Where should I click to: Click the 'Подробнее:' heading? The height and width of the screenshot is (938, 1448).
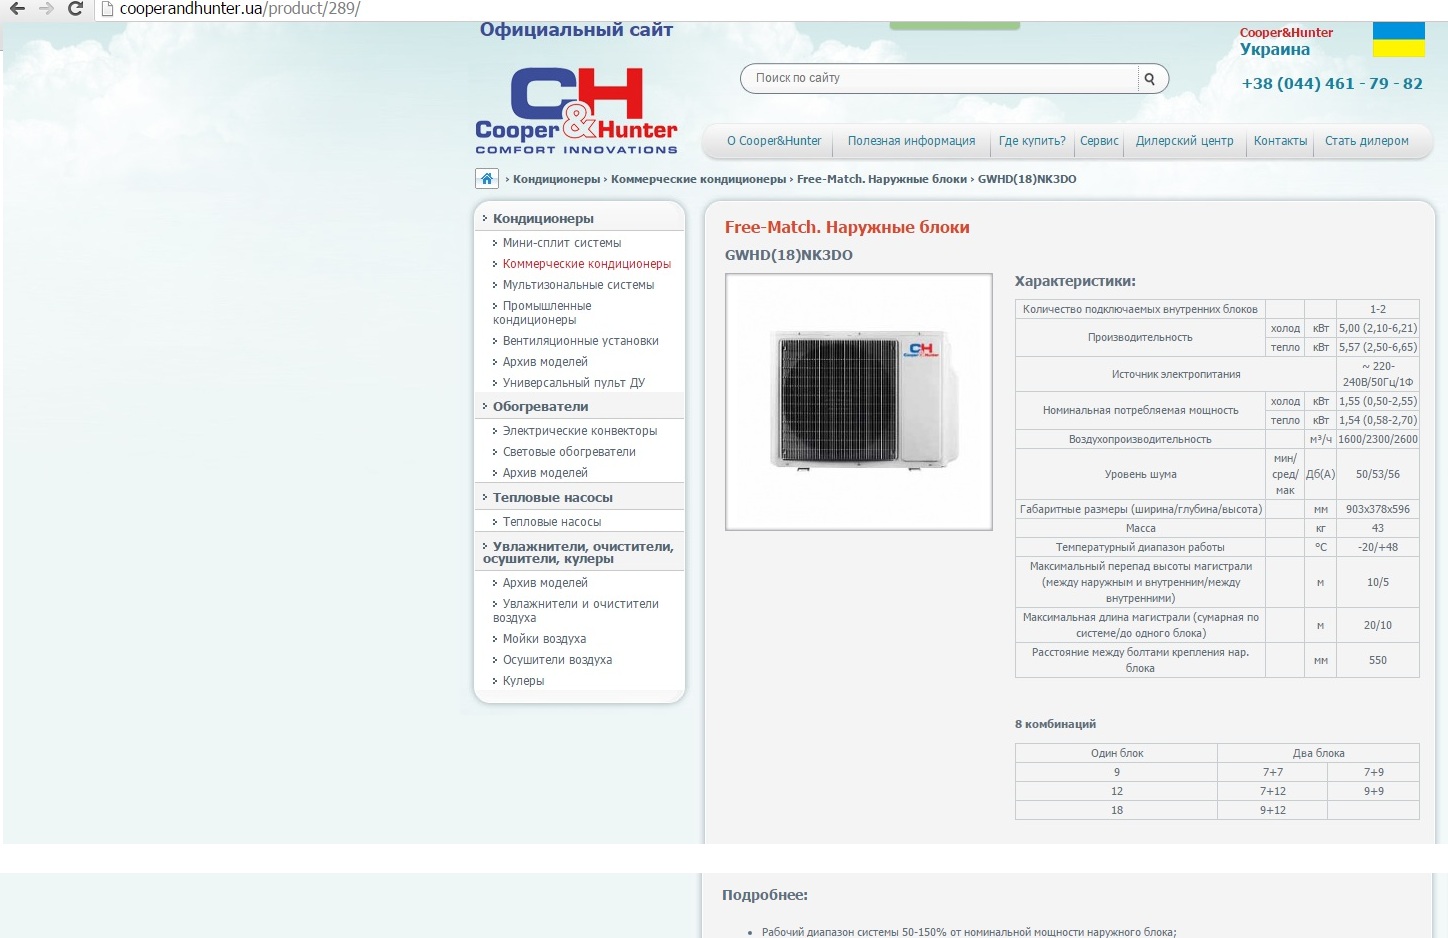pyautogui.click(x=765, y=895)
